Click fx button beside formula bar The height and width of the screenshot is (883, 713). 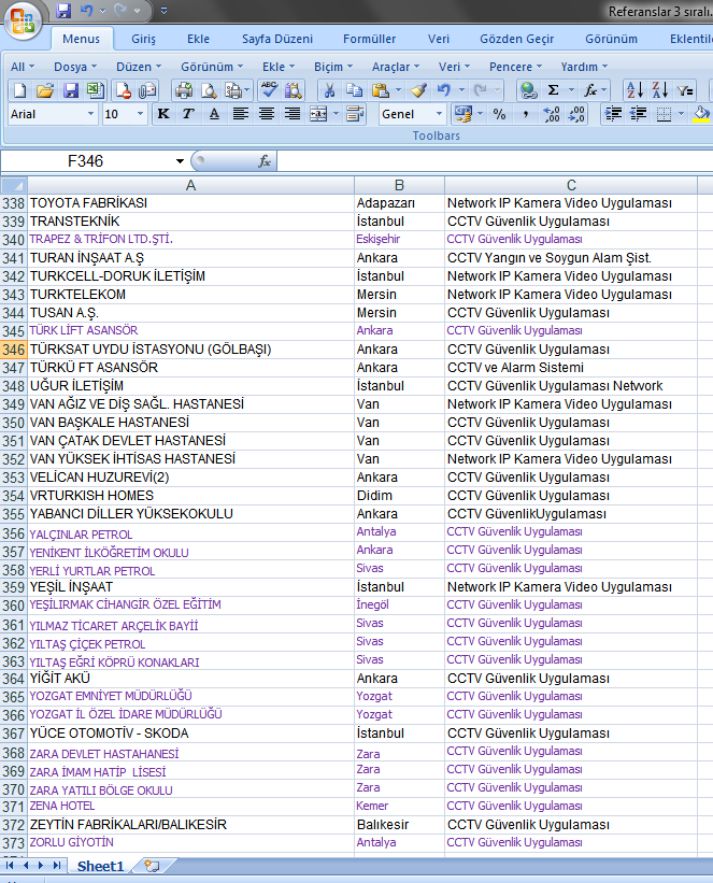[264, 162]
